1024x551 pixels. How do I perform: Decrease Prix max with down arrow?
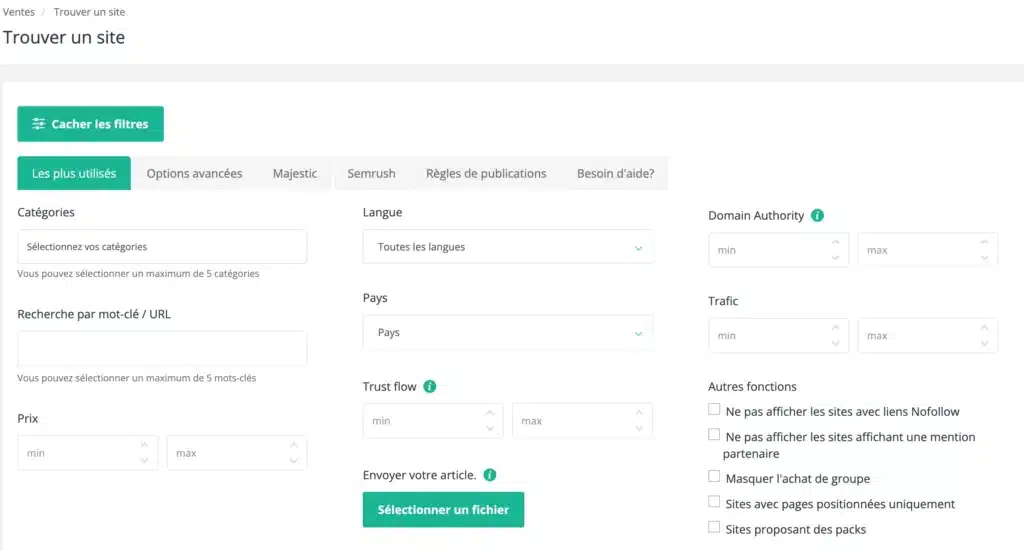[294, 461]
